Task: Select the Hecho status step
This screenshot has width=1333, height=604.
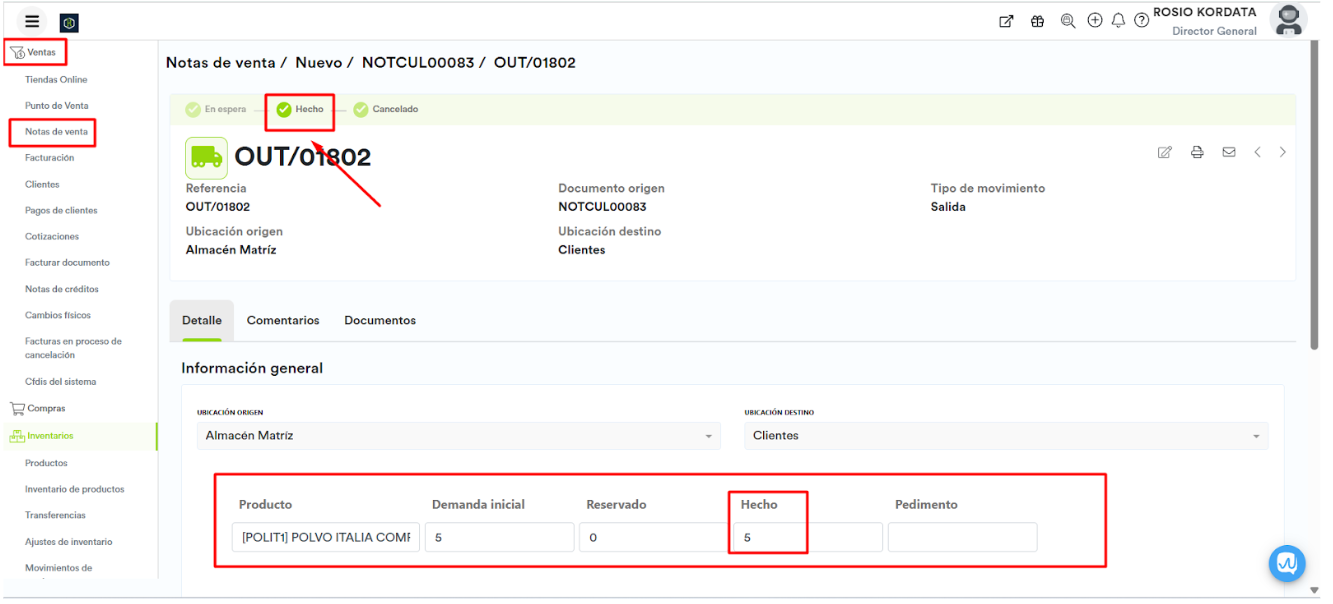Action: pos(300,109)
